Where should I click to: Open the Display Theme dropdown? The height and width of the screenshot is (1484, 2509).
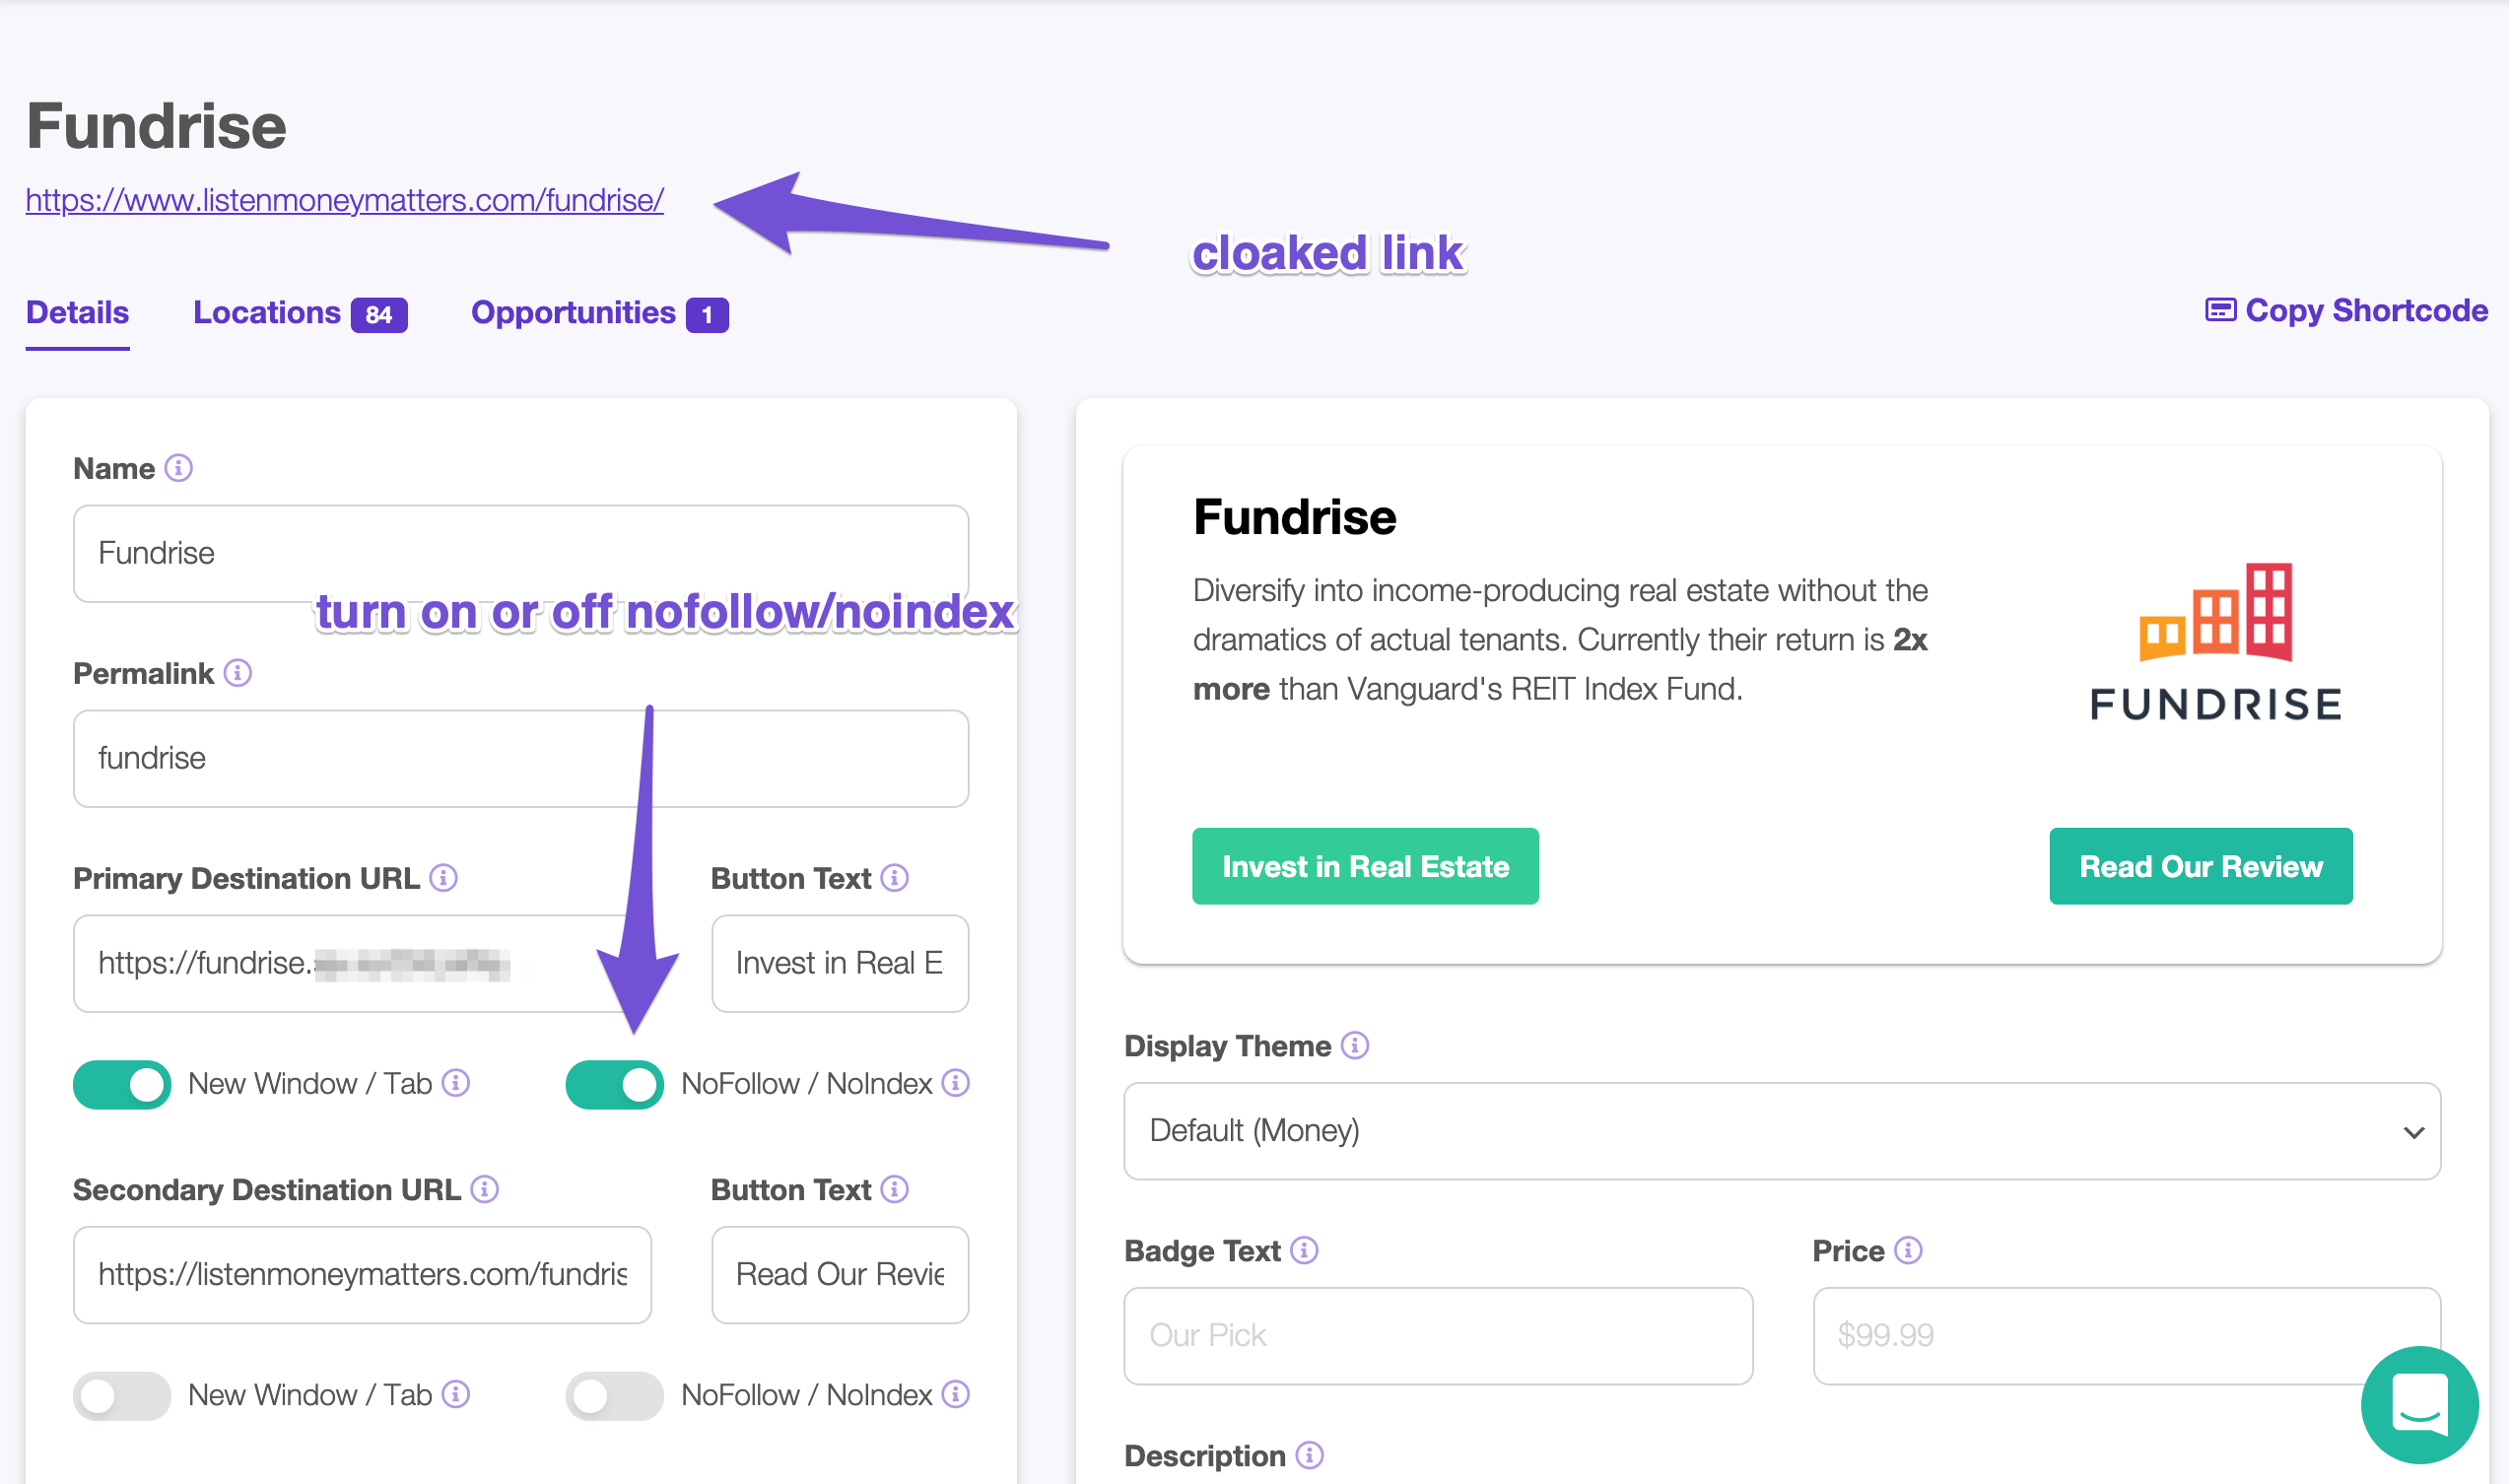click(x=1782, y=1131)
